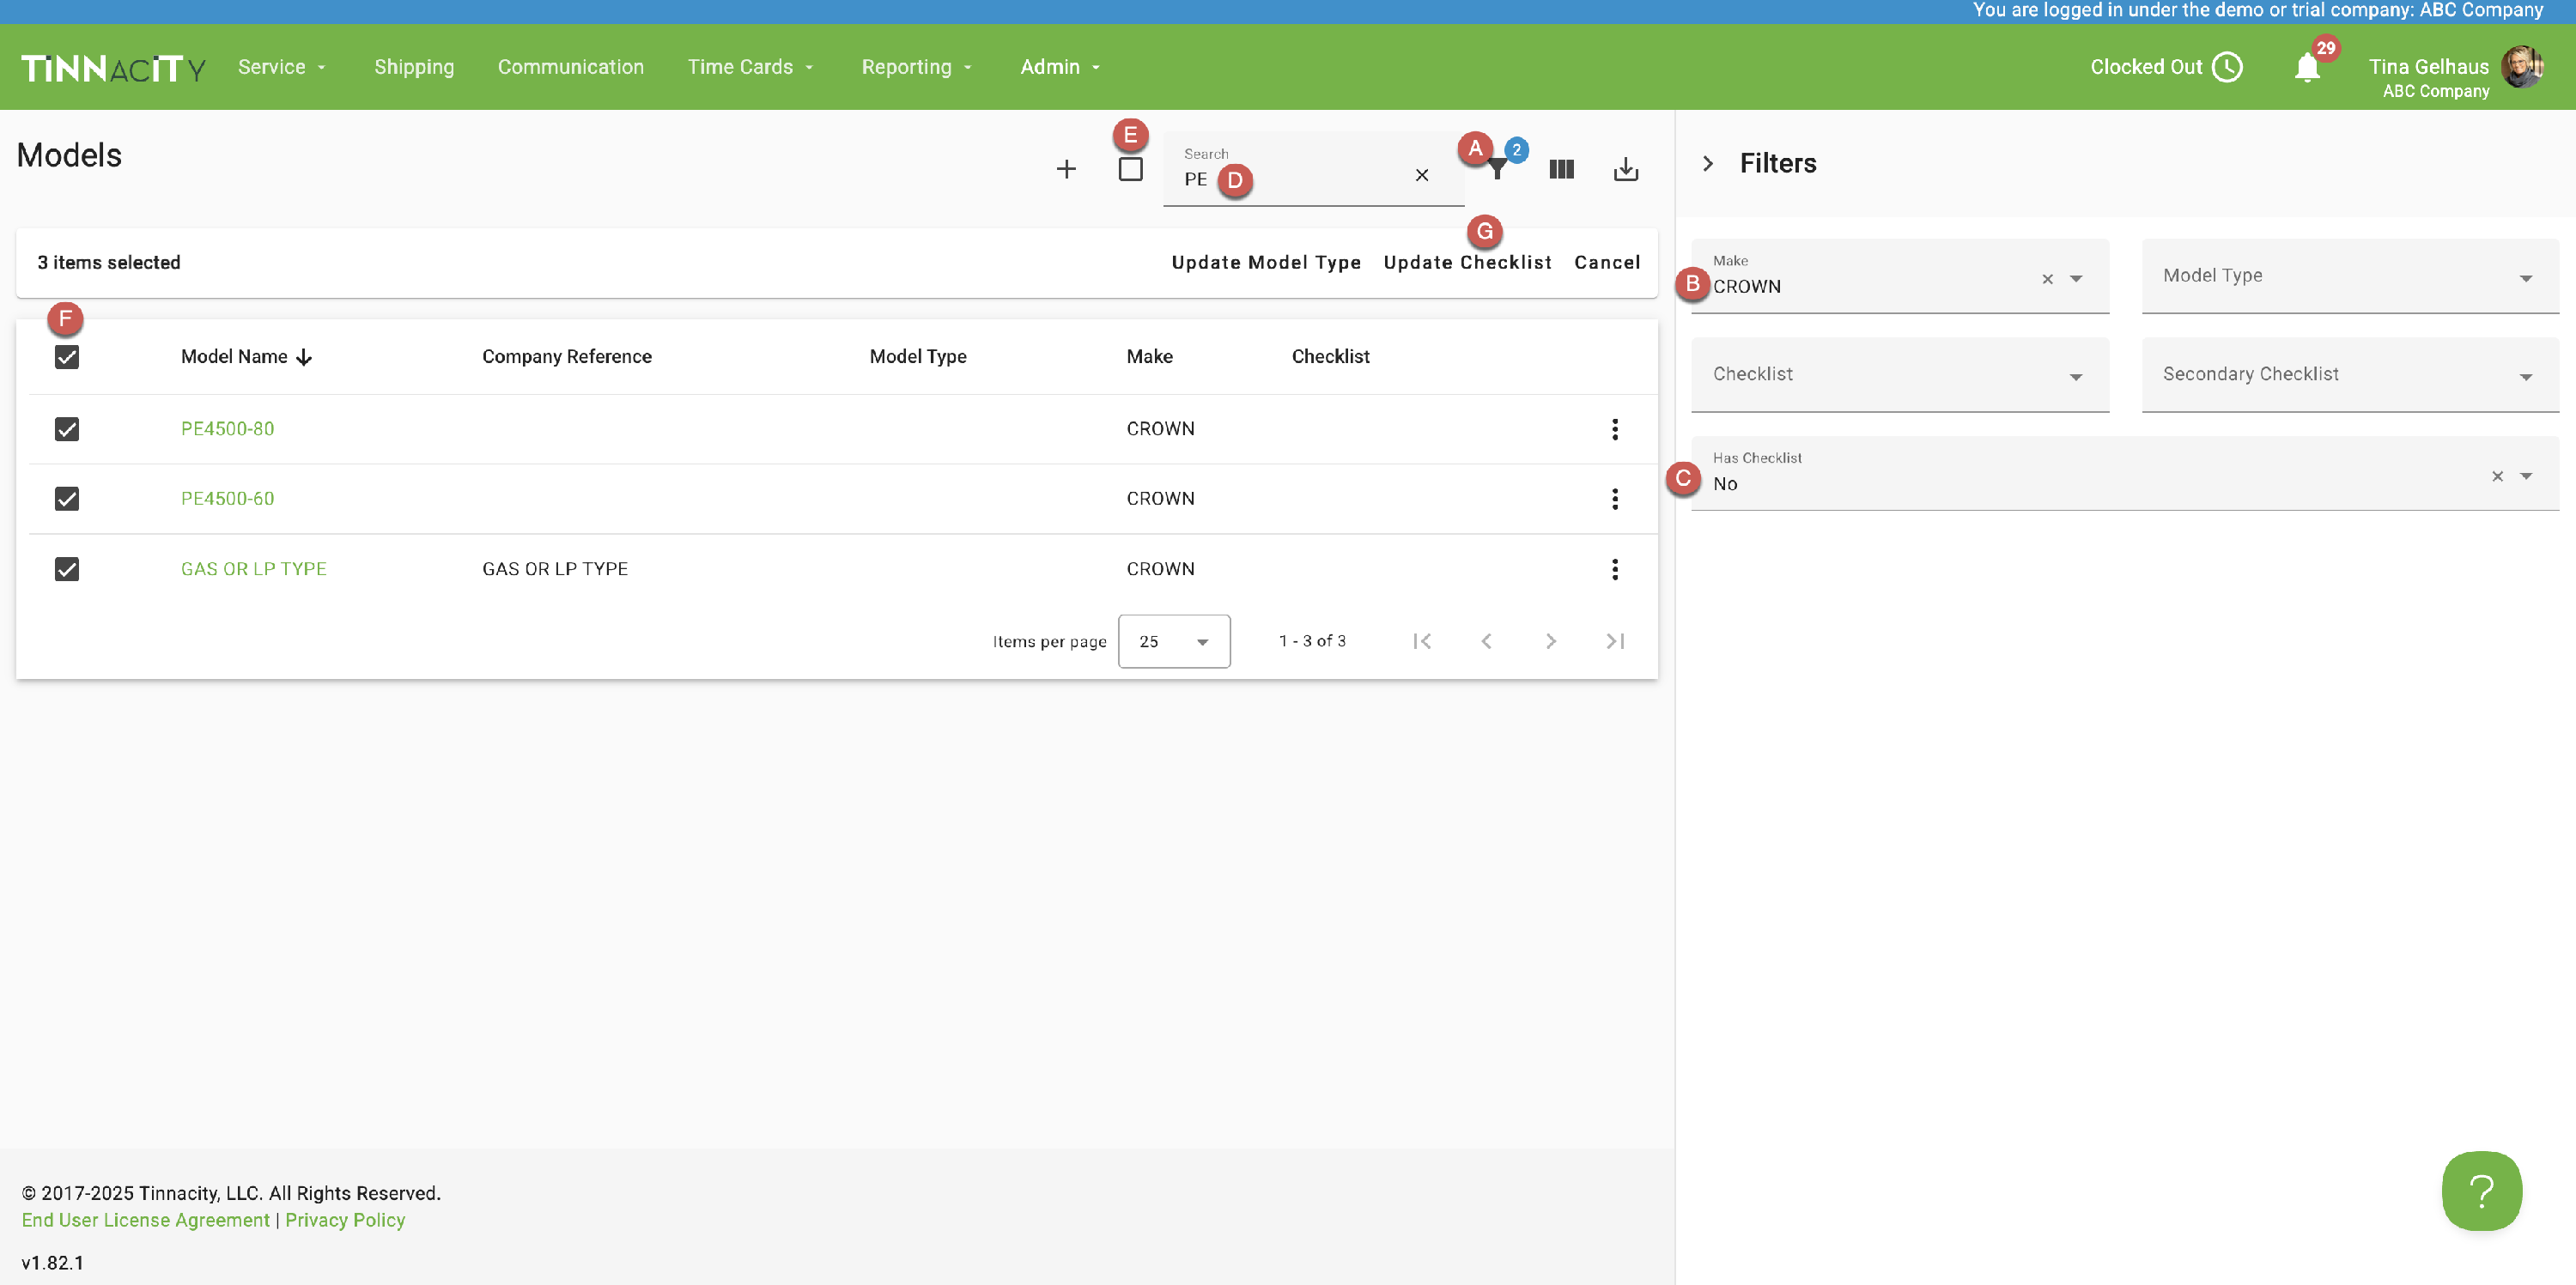This screenshot has height=1285, width=2576.
Task: Click the add new model plus icon
Action: (x=1066, y=169)
